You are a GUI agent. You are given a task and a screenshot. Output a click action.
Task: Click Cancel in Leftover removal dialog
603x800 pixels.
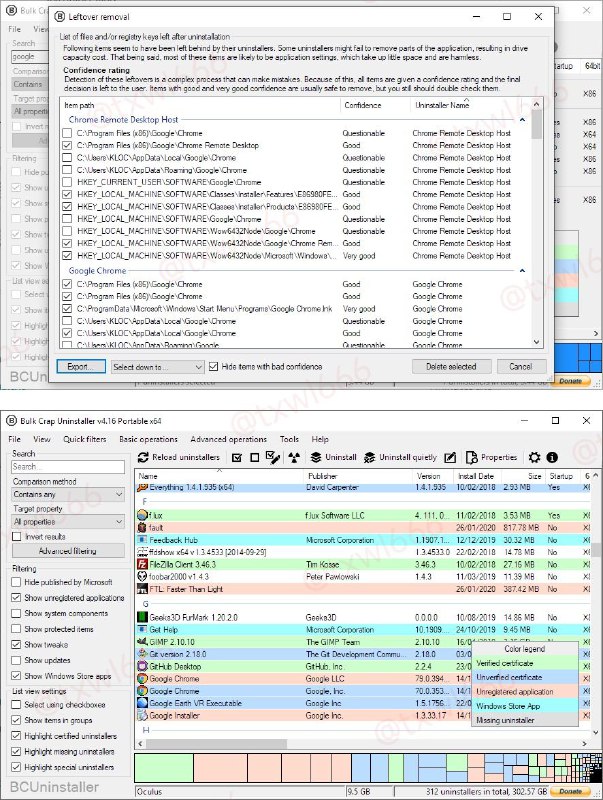(521, 367)
